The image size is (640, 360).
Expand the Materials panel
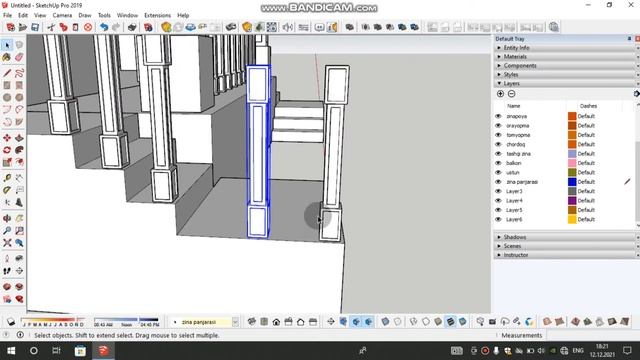pyautogui.click(x=565, y=57)
